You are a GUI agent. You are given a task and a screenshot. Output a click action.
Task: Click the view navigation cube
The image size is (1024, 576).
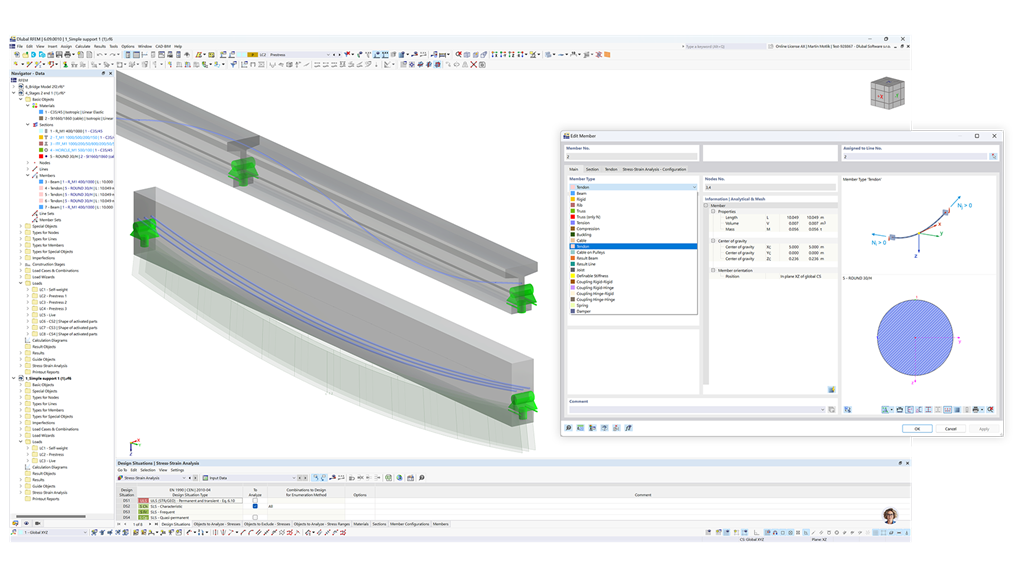[x=888, y=93]
